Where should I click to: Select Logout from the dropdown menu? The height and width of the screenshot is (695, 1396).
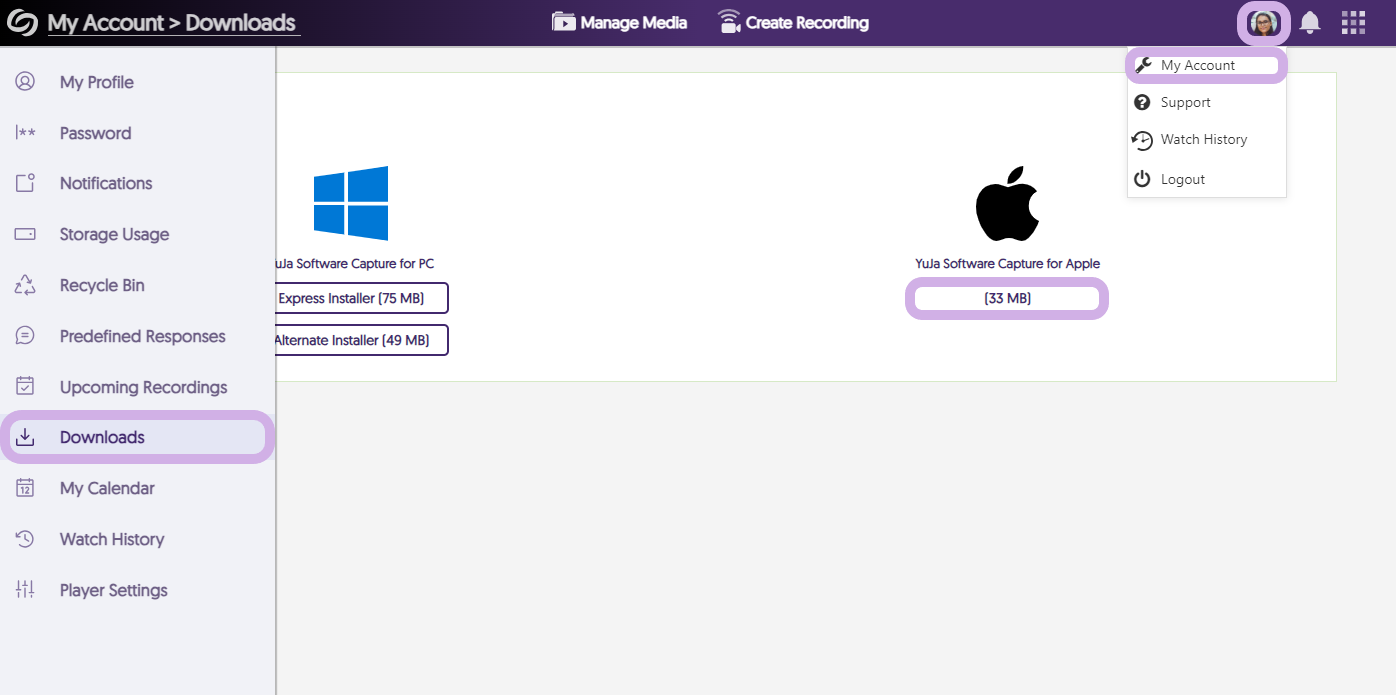(x=1206, y=179)
